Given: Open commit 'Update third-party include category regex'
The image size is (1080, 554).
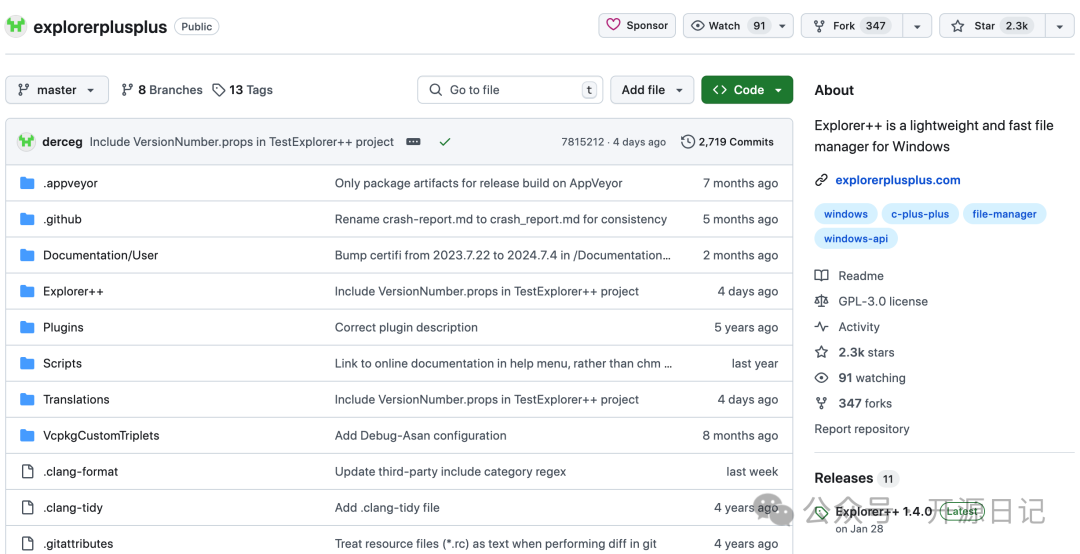Looking at the screenshot, I should click(450, 471).
